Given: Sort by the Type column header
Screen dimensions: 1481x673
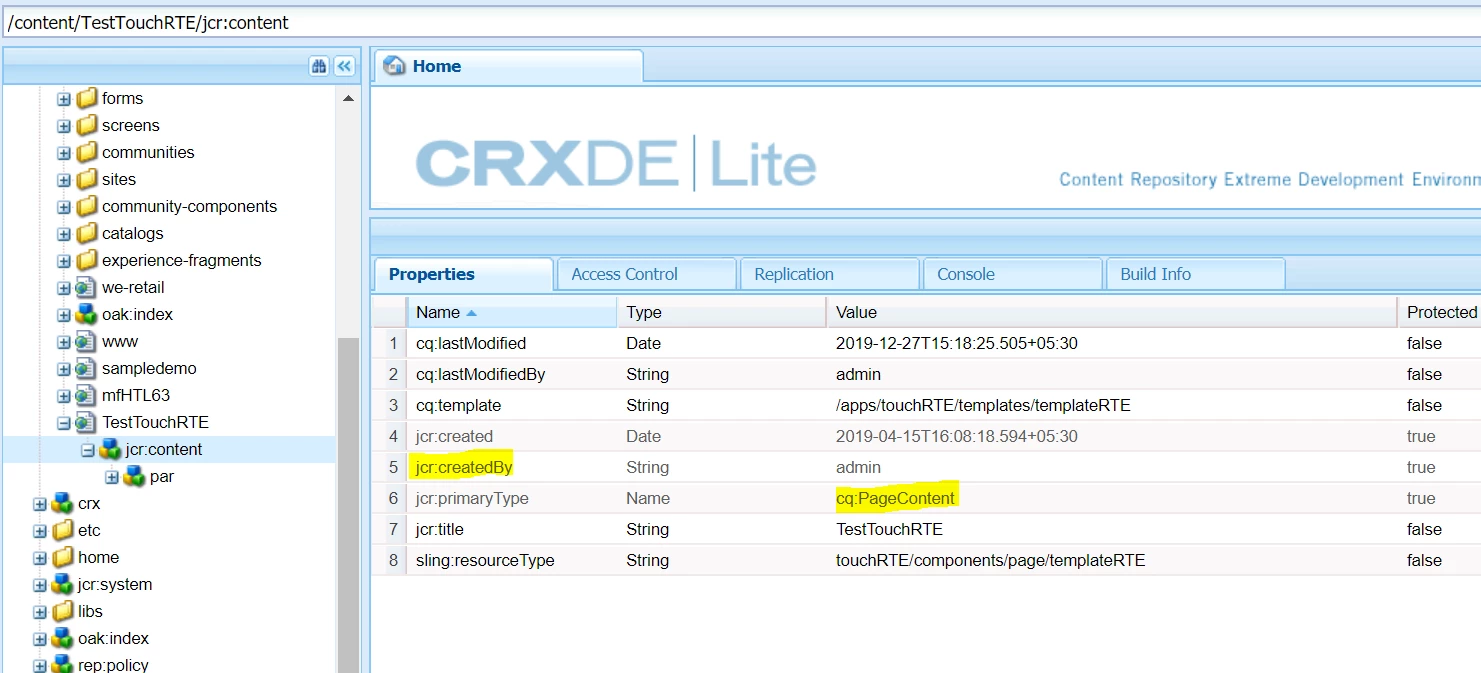Looking at the screenshot, I should point(721,312).
